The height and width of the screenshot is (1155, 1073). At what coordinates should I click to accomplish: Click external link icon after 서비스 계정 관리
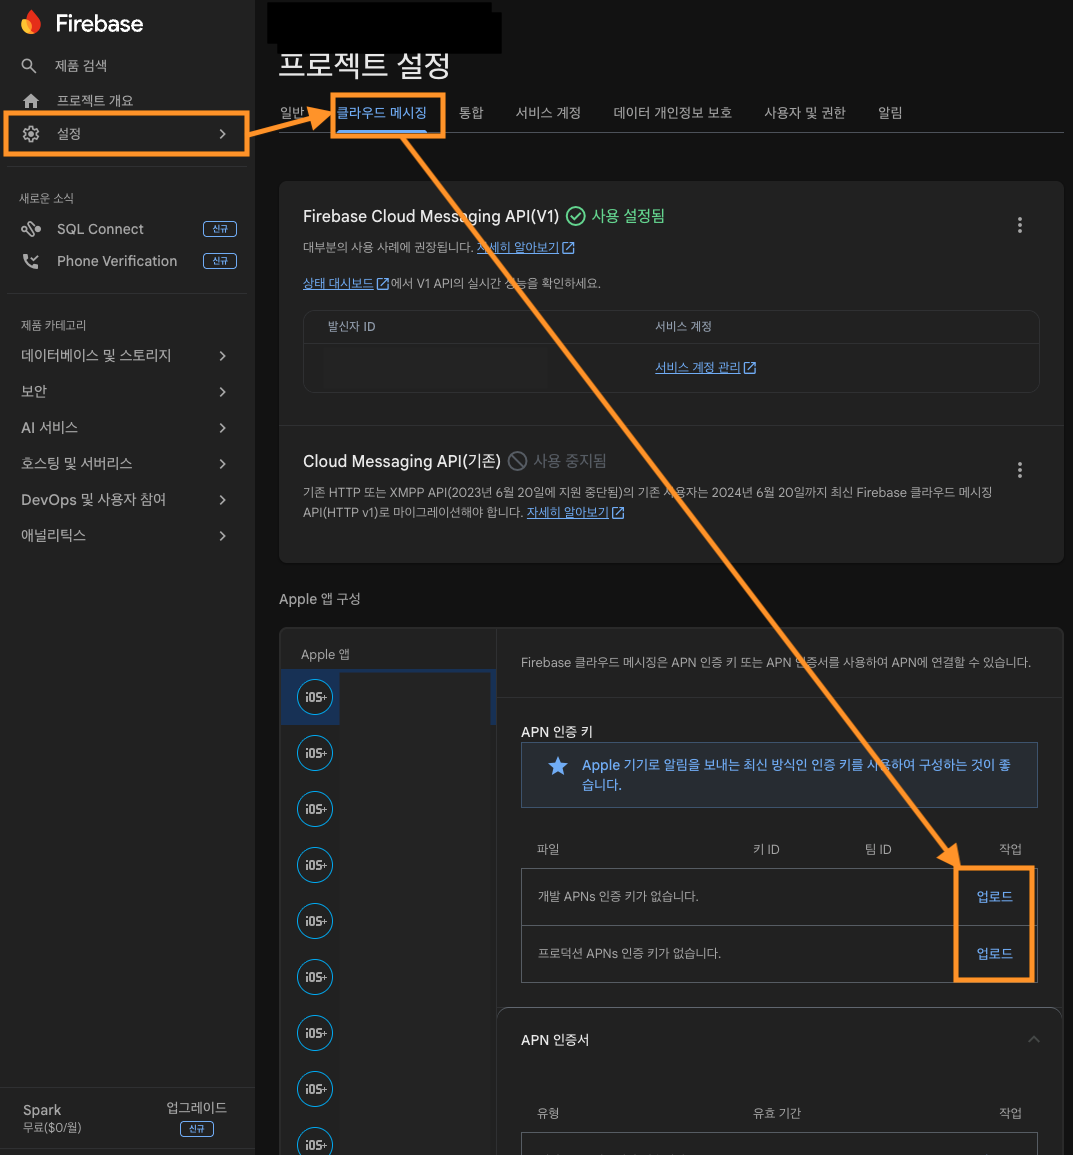750,368
